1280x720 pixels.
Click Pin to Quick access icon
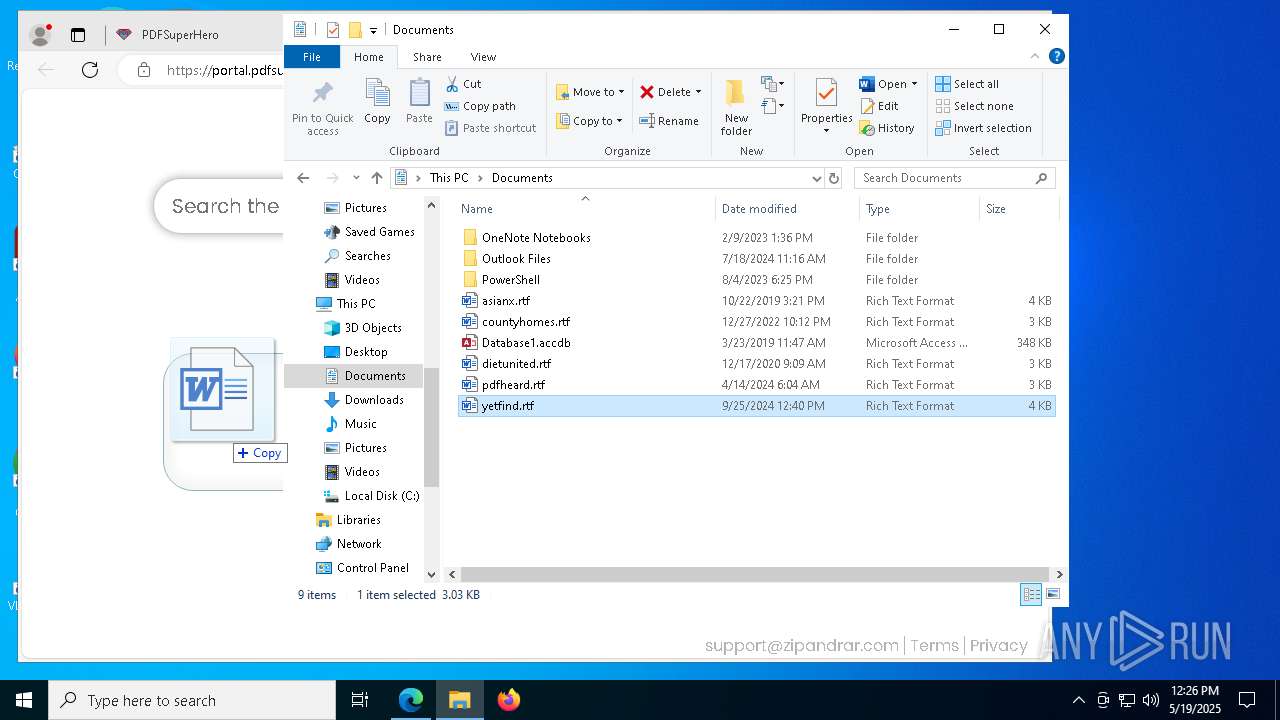click(322, 94)
